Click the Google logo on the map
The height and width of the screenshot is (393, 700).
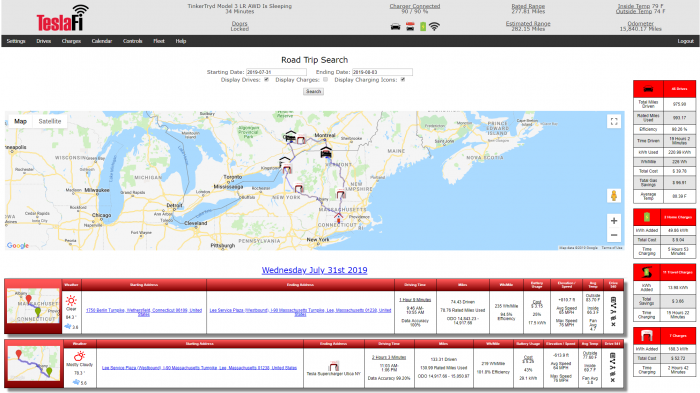[18, 245]
